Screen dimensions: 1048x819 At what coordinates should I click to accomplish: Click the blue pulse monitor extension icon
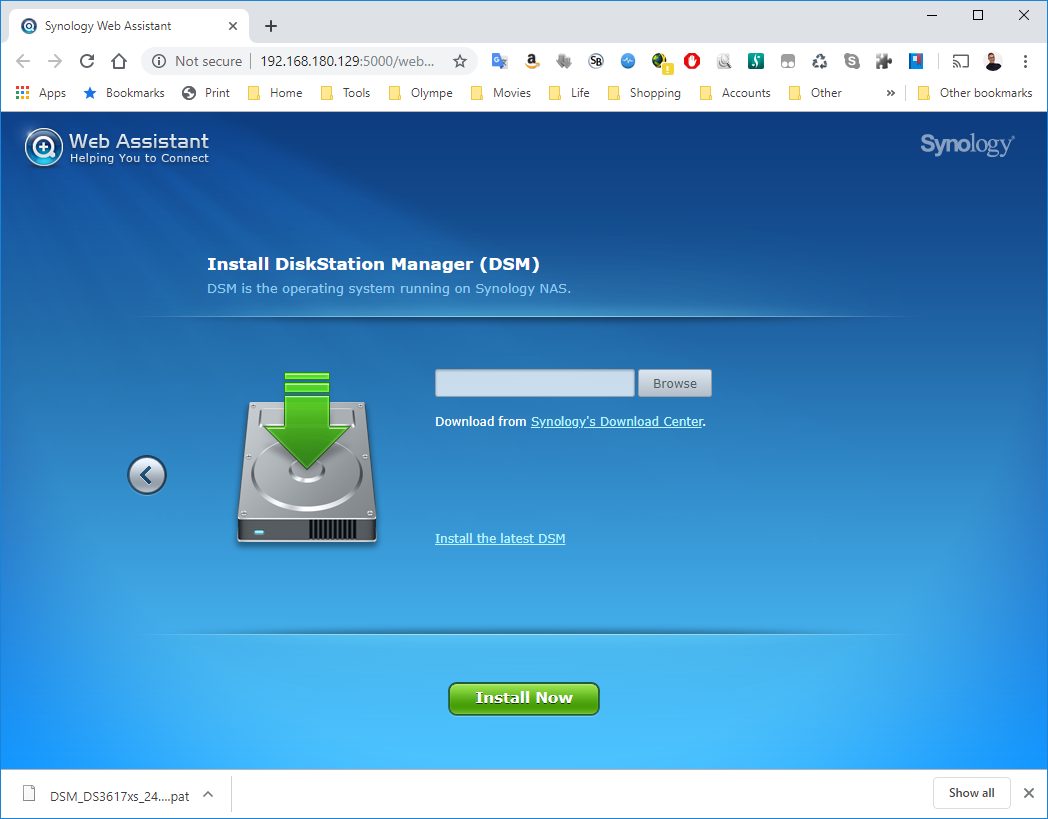628,62
